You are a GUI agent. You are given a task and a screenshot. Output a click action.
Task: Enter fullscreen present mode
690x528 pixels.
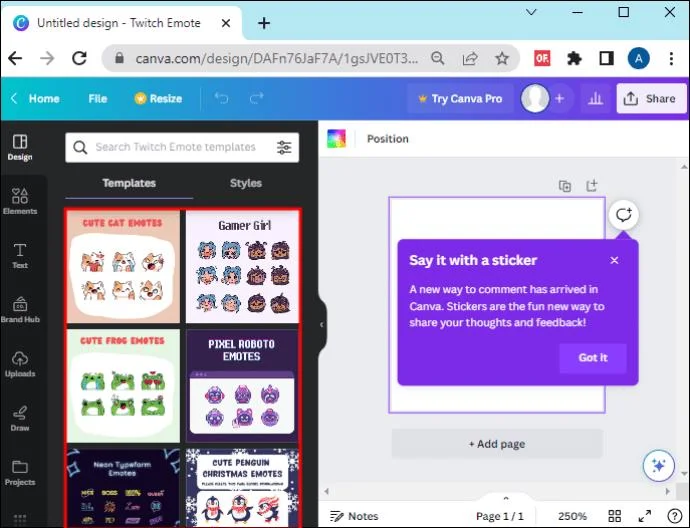645,516
